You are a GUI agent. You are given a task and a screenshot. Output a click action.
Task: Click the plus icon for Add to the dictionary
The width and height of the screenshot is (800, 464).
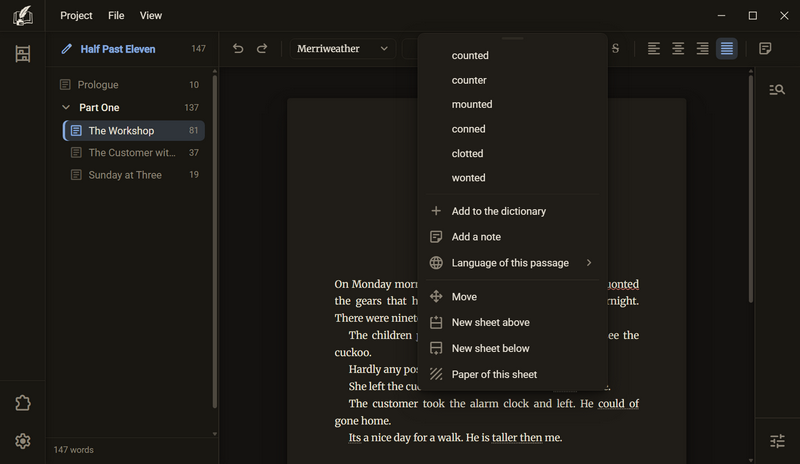point(436,211)
